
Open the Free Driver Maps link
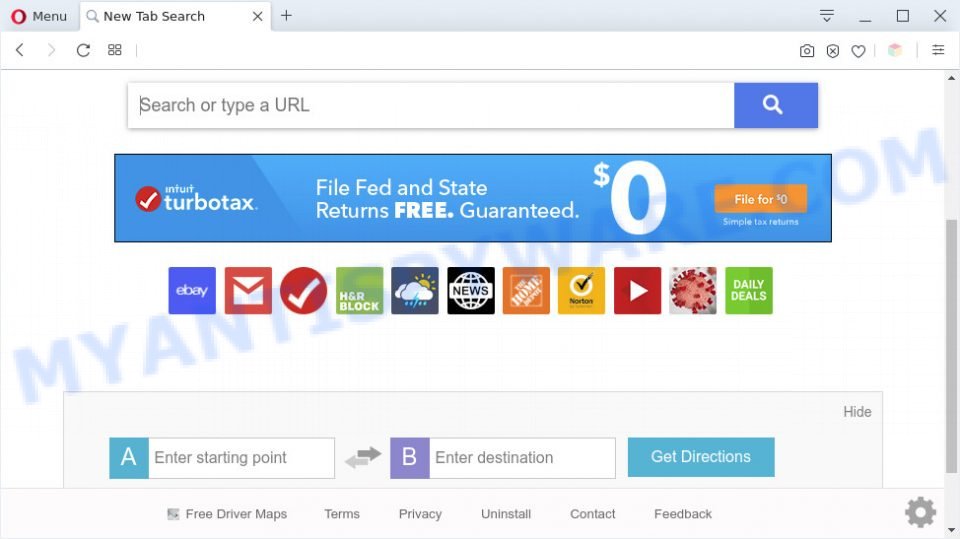click(227, 514)
